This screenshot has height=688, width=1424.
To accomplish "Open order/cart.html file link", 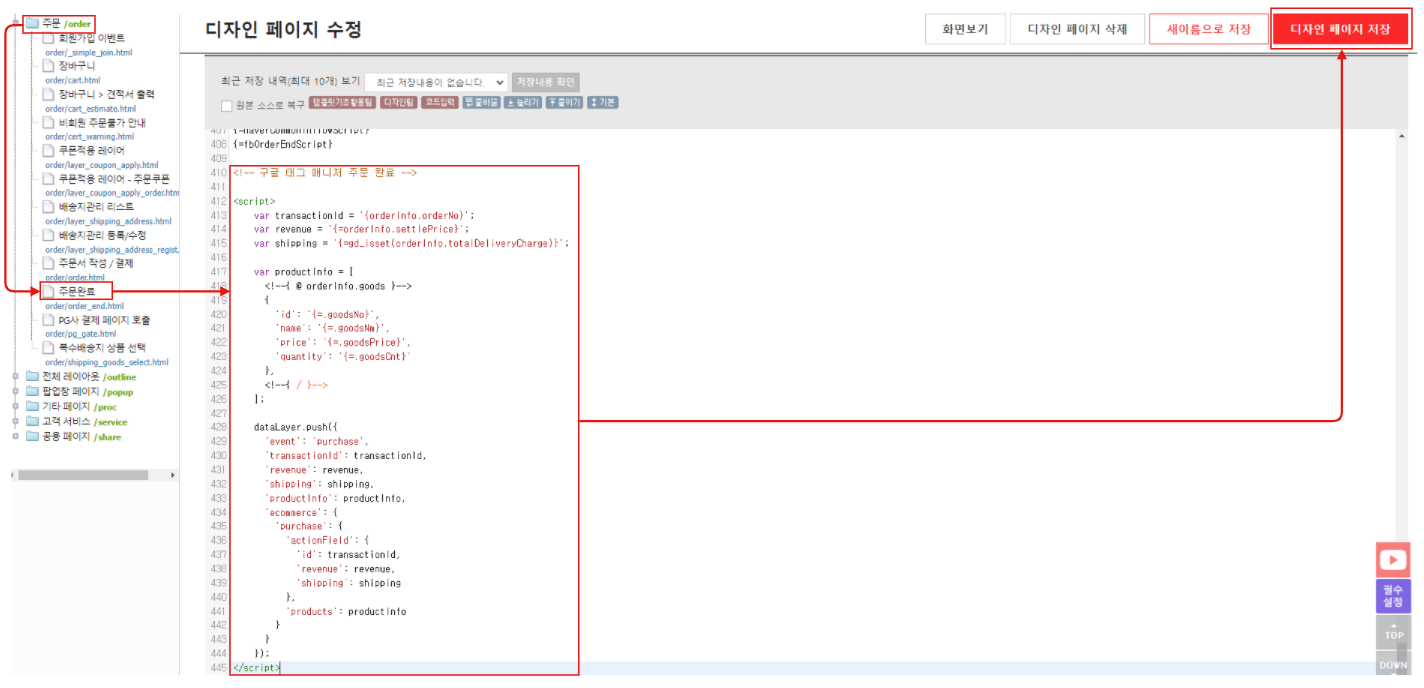I will point(72,80).
